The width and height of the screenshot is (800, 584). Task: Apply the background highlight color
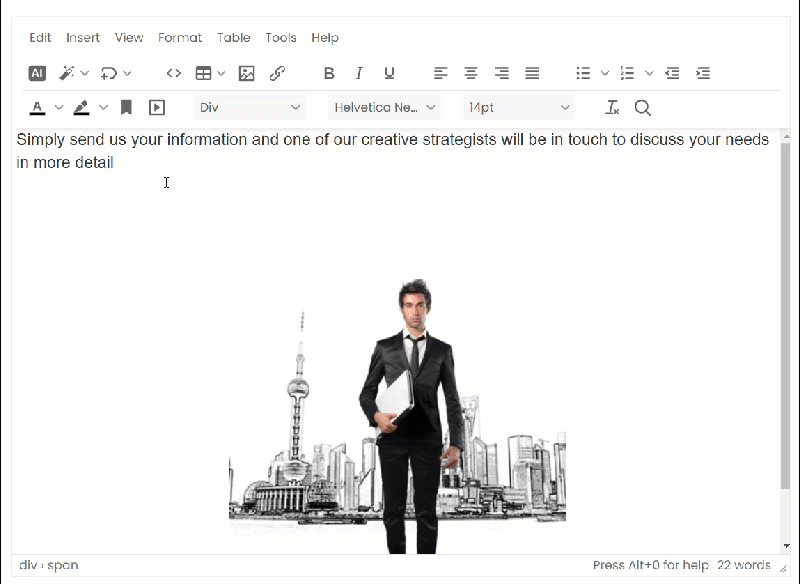click(x=82, y=108)
